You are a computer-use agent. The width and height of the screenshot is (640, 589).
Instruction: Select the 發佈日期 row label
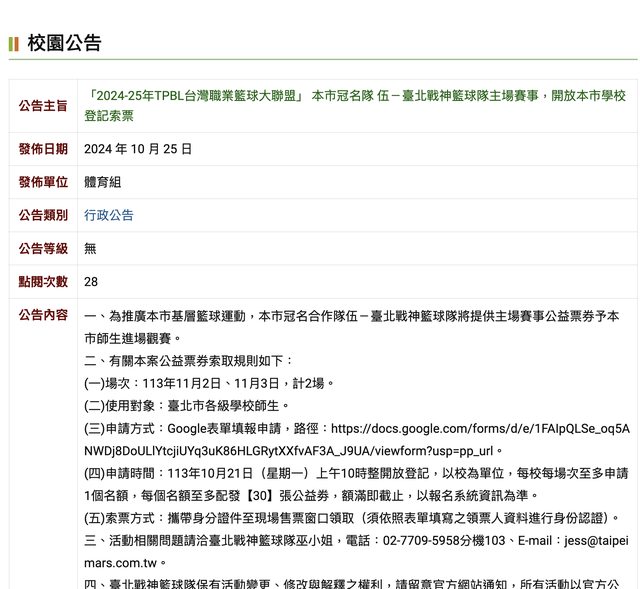43,149
